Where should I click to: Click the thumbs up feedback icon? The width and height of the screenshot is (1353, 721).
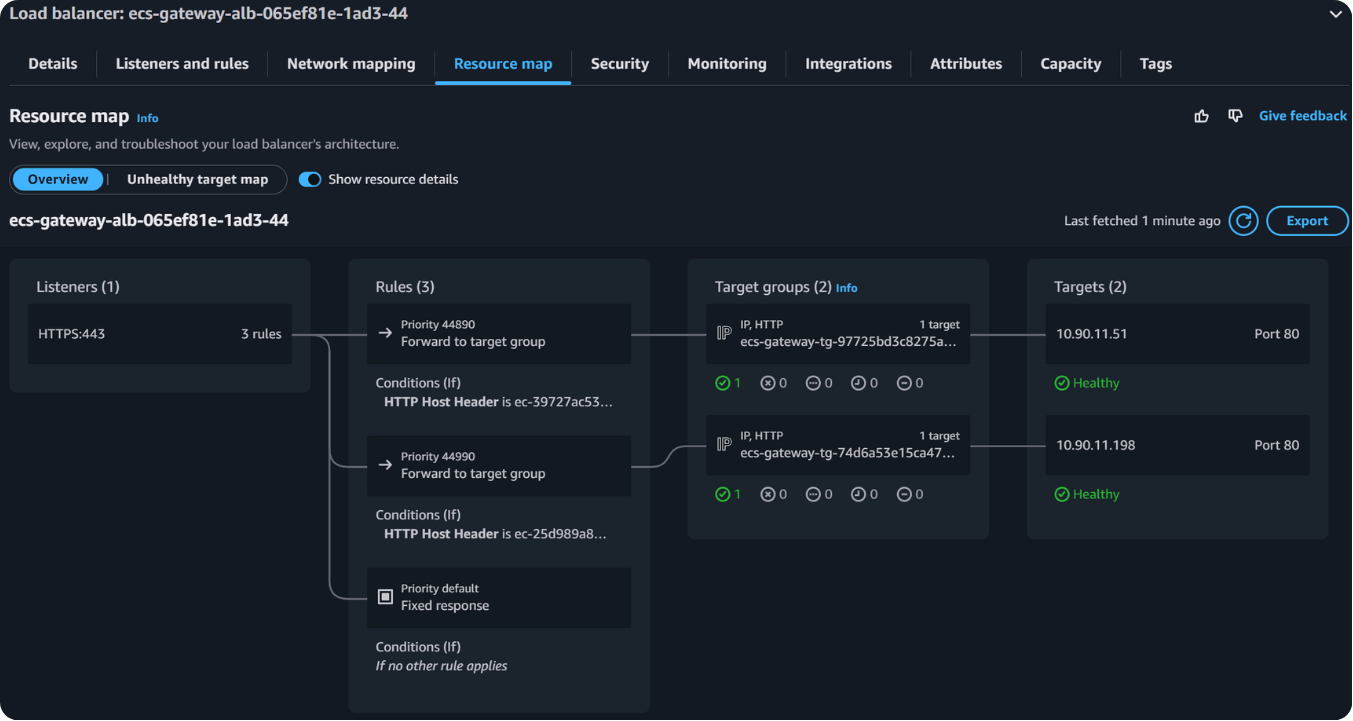[x=1202, y=116]
